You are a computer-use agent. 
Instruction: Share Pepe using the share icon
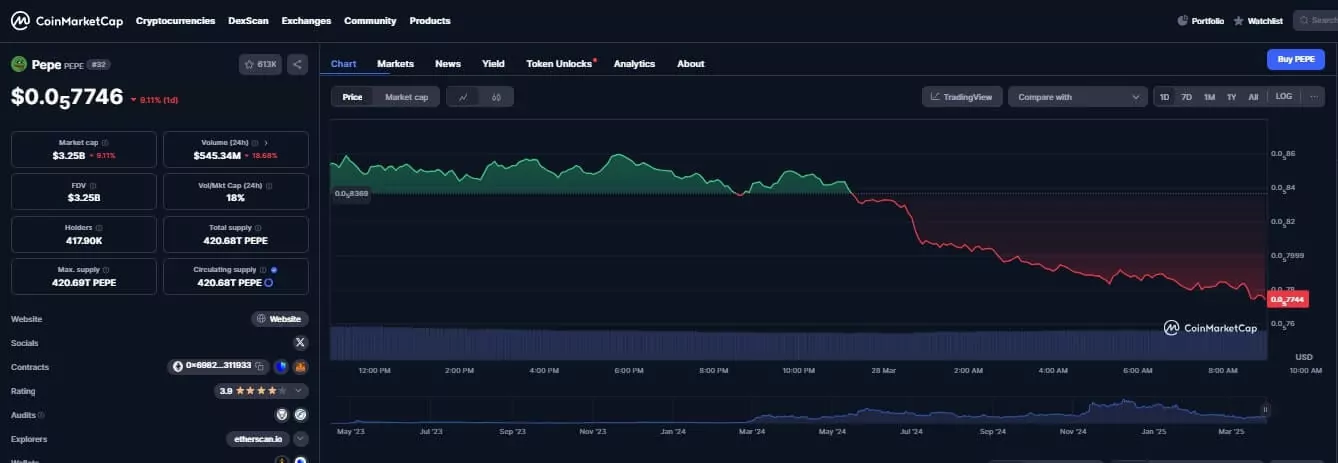[298, 64]
